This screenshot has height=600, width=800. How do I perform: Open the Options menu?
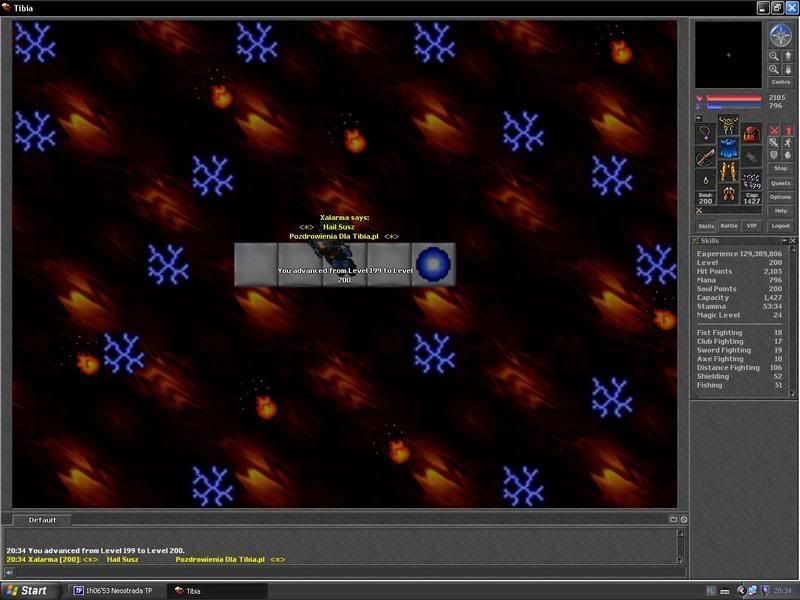tap(781, 197)
